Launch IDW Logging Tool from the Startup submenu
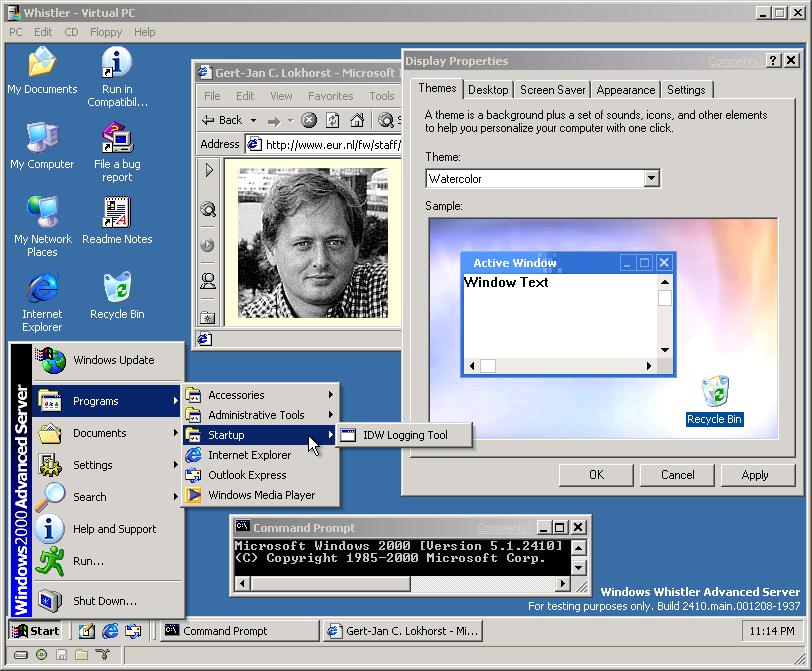This screenshot has width=812, height=671. (404, 435)
